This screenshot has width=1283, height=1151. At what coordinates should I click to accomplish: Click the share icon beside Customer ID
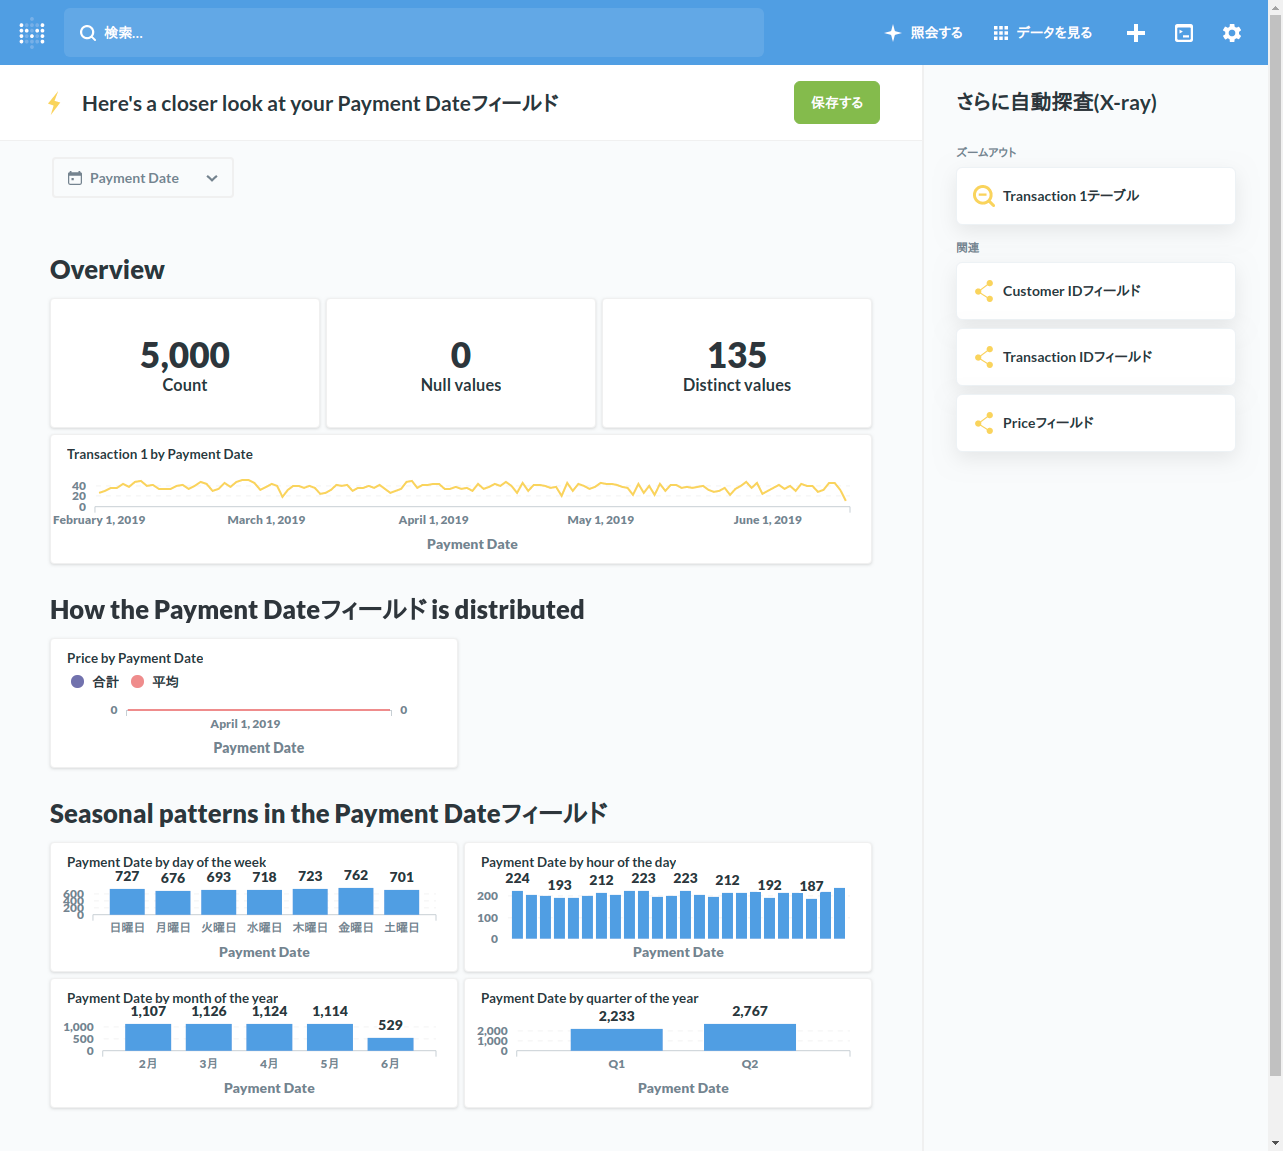point(984,291)
